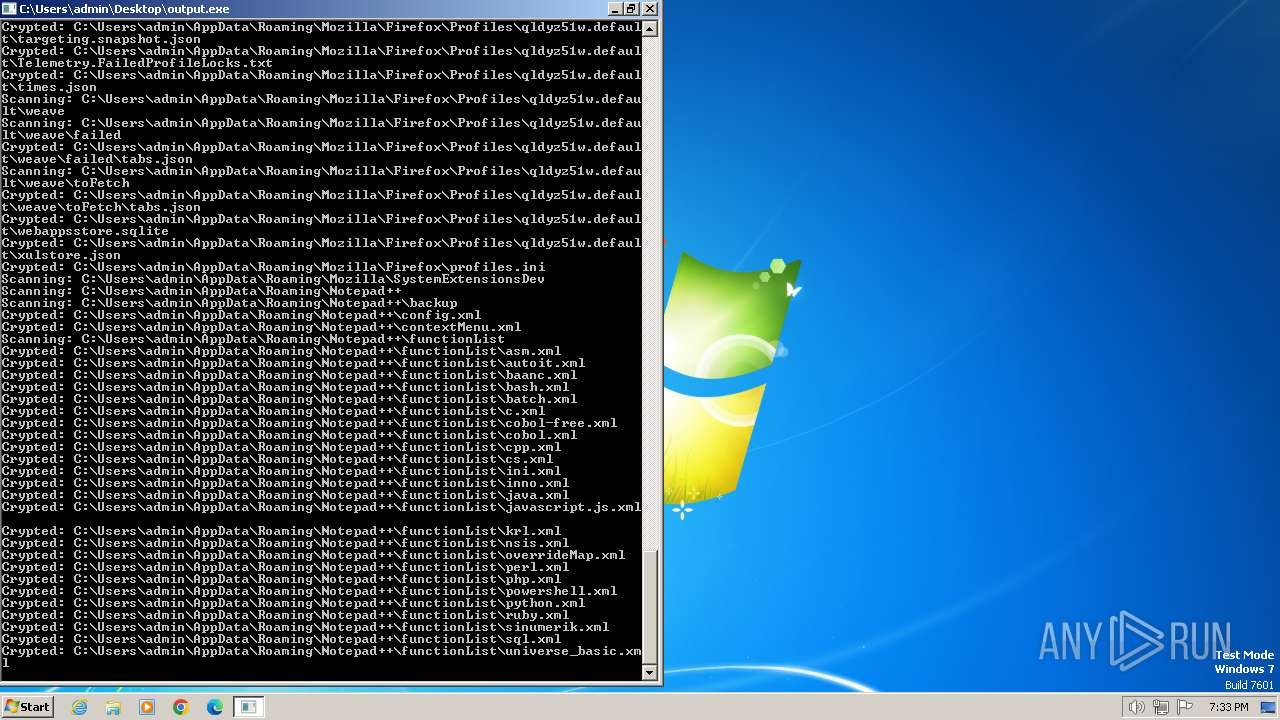
Task: Minimize the output.exe console window
Action: coord(613,9)
